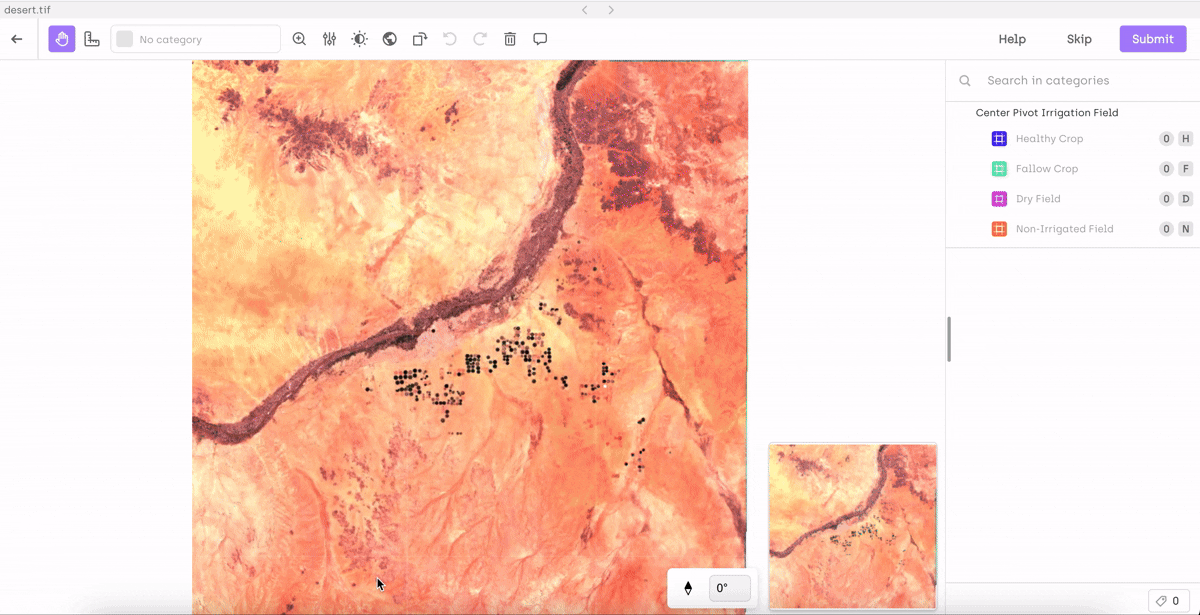1200x615 pixels.
Task: Click the D shortcut key badge
Action: coord(1186,199)
